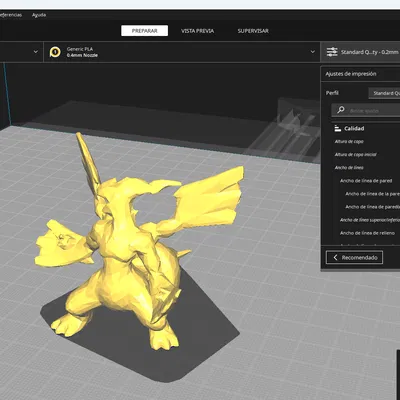Select the 'Ancho de línea de pared' setting

coord(366,181)
